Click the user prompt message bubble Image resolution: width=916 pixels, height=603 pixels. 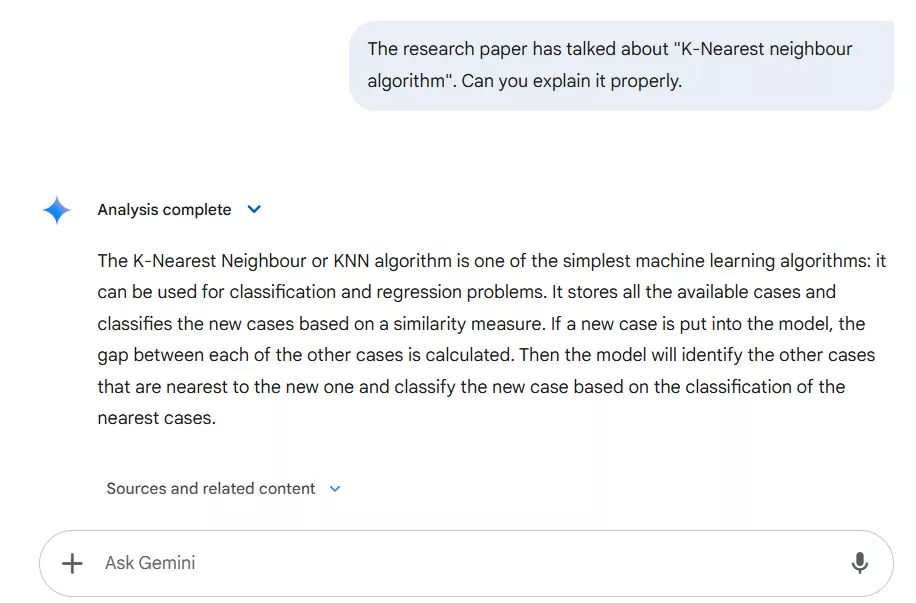pos(621,65)
